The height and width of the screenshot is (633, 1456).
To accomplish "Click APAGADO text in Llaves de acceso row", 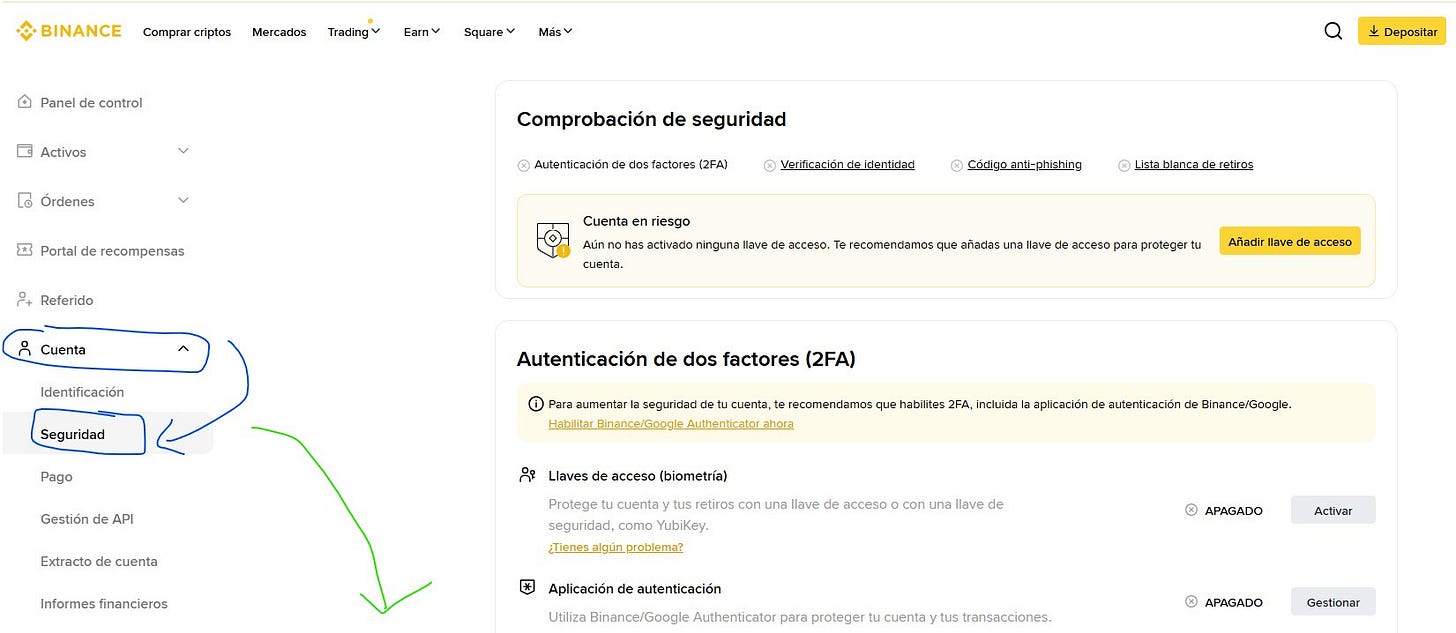I will tap(1233, 511).
